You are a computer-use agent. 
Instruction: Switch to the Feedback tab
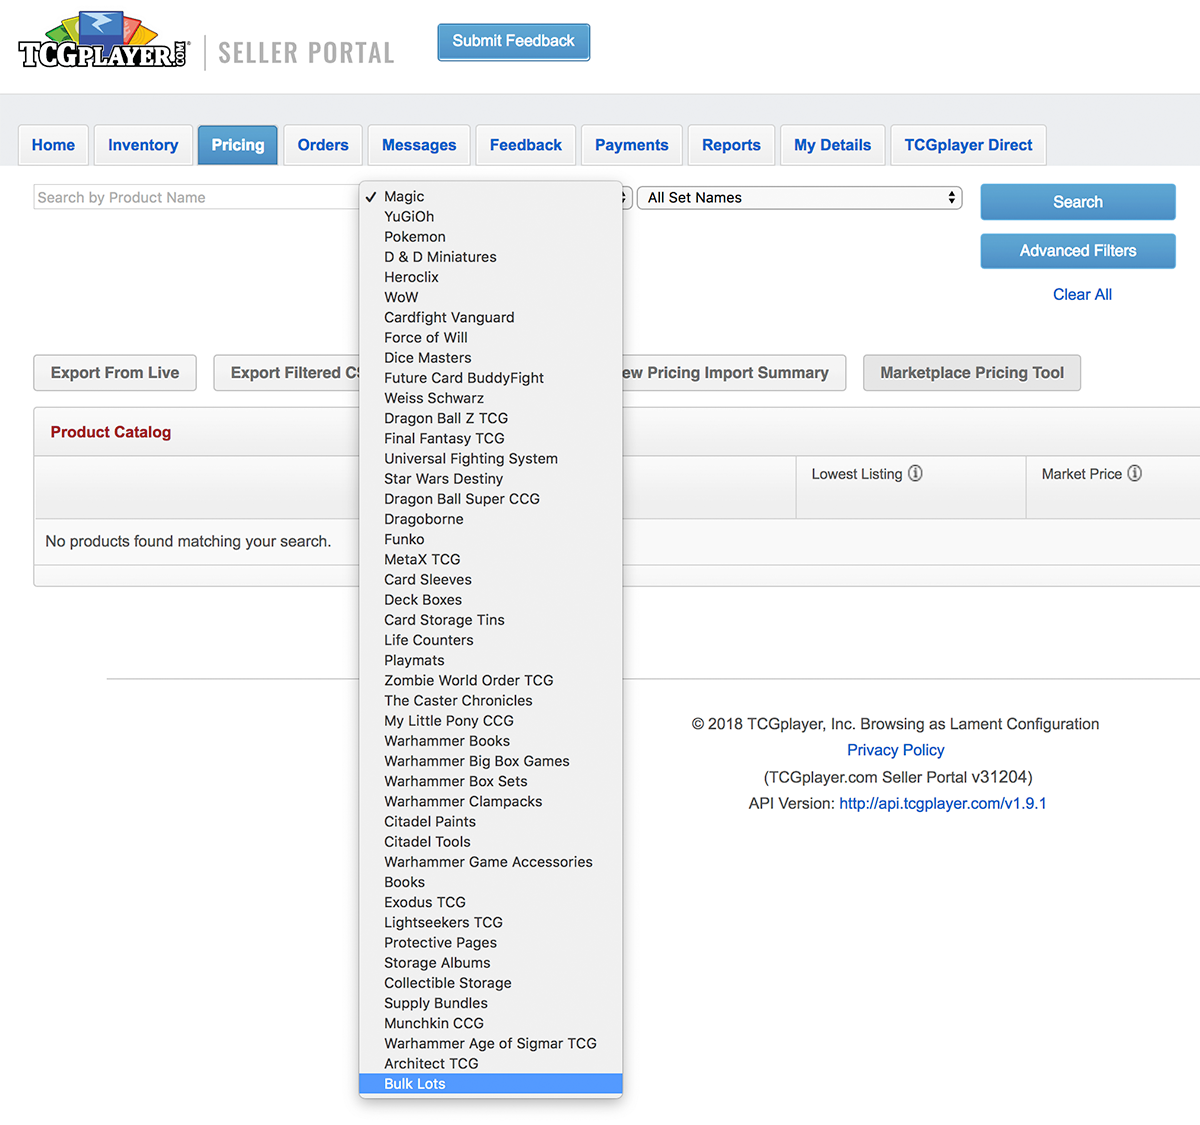coord(526,145)
